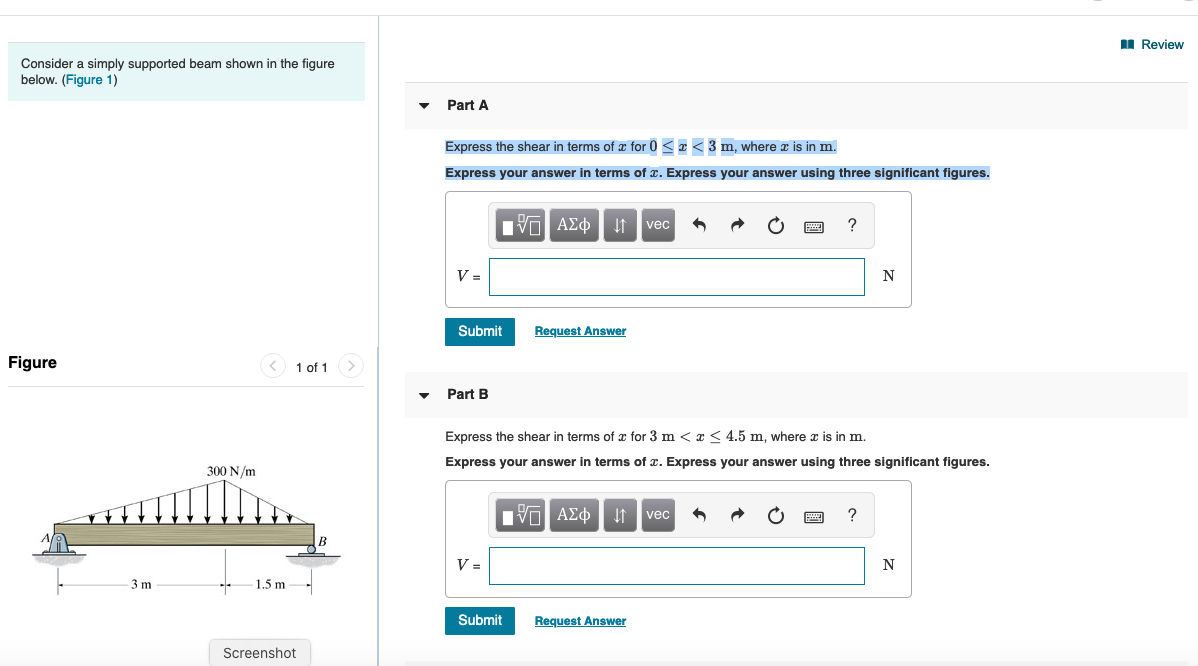Click the 'Part B' heading text
This screenshot has width=1198, height=666.
(x=468, y=394)
